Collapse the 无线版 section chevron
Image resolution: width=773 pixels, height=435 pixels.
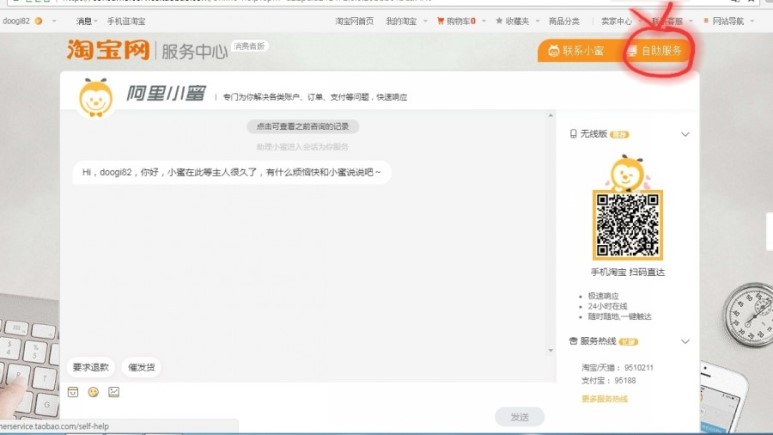(685, 134)
